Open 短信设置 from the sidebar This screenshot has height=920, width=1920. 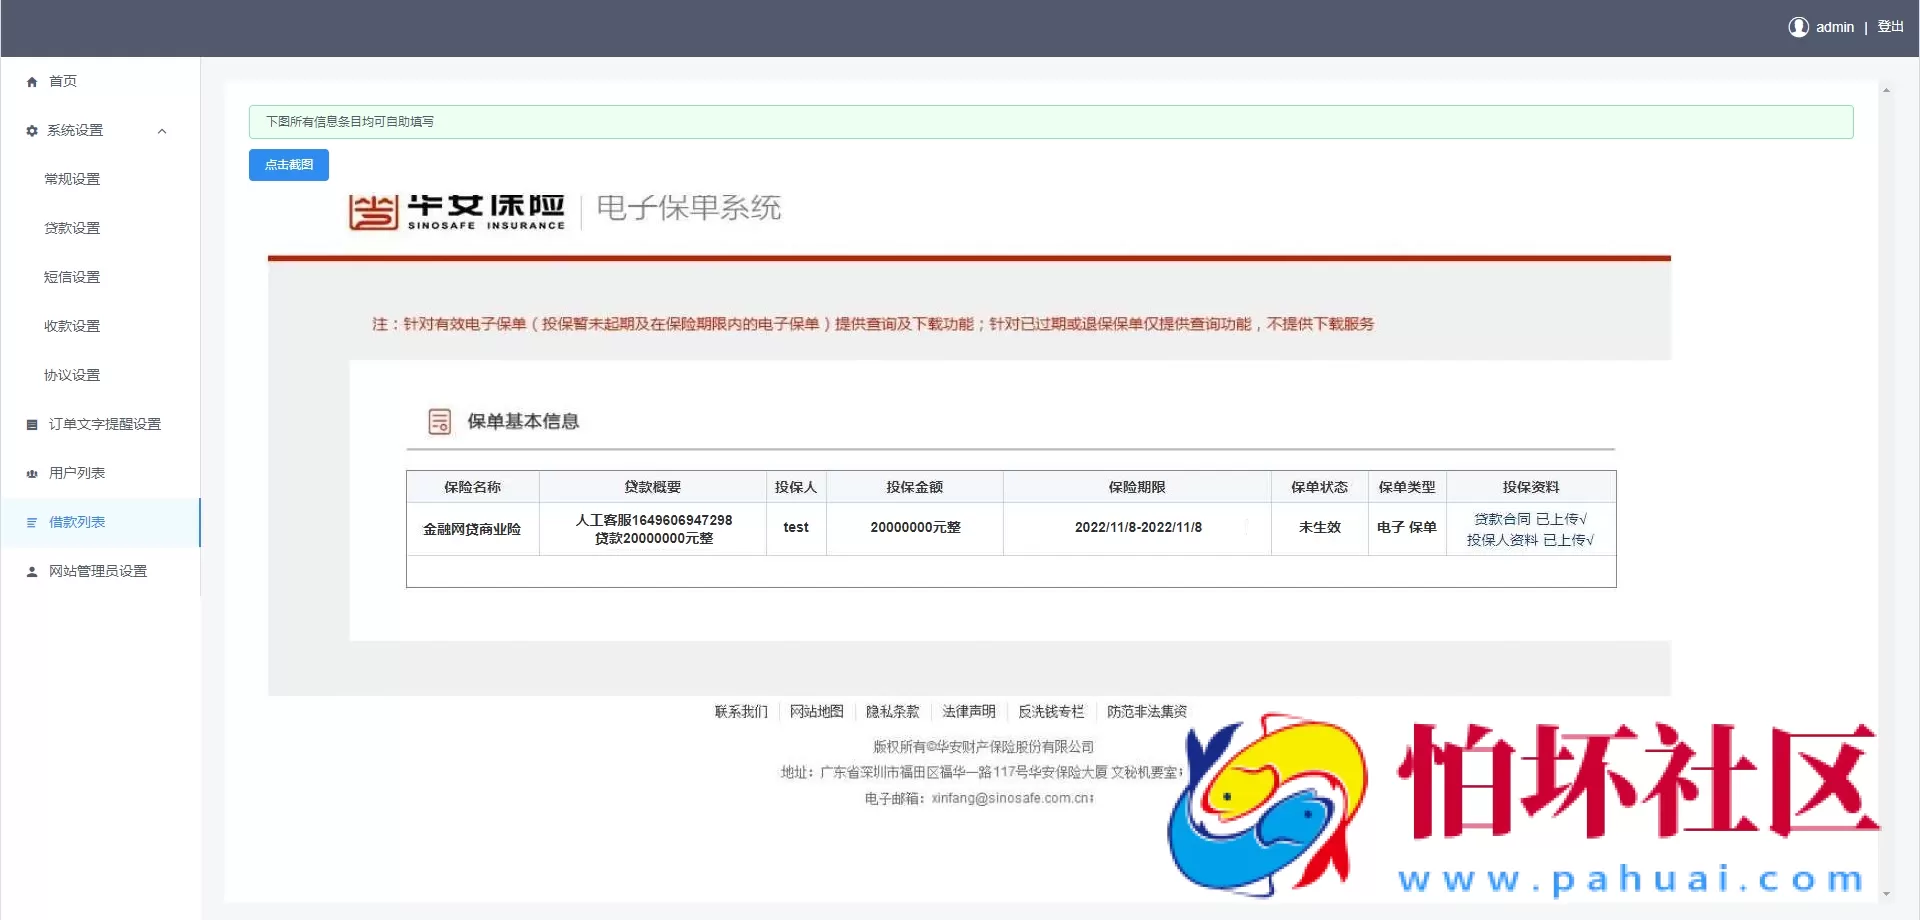pyautogui.click(x=71, y=277)
